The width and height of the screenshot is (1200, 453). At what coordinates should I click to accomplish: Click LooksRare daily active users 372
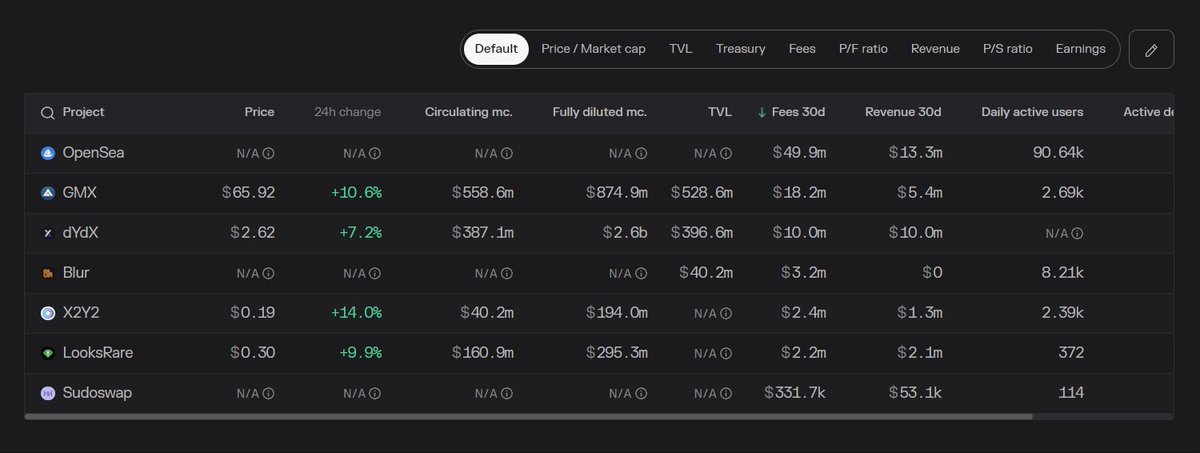coord(1071,353)
